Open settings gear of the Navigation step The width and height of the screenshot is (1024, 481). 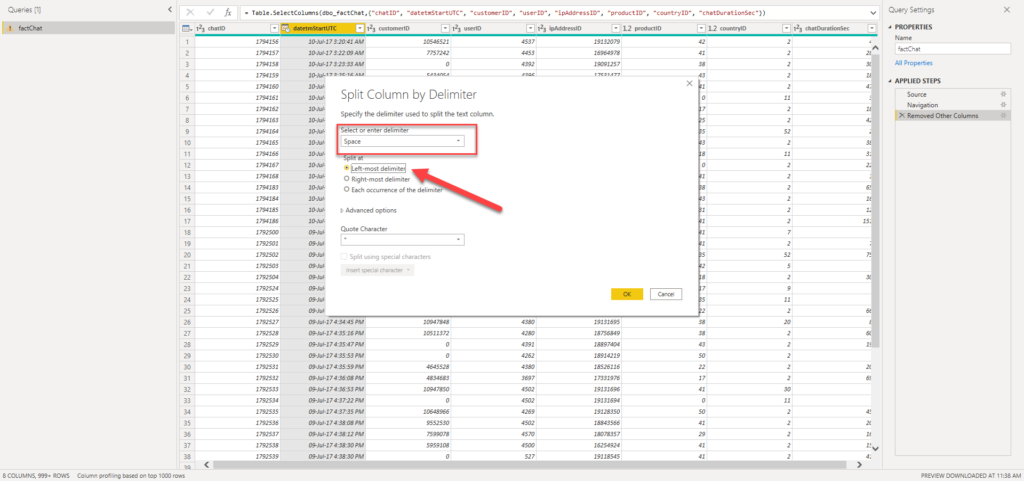1003,105
